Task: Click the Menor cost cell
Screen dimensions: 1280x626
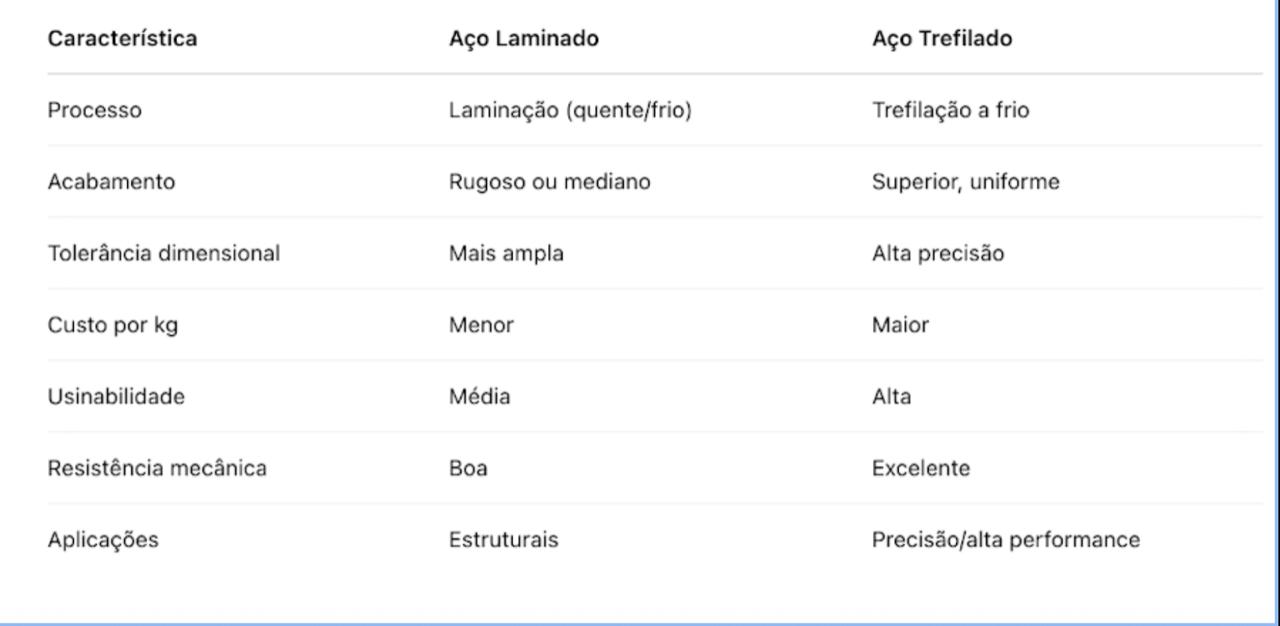Action: click(482, 326)
